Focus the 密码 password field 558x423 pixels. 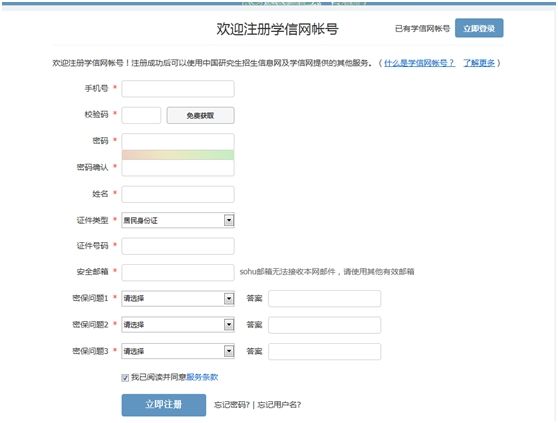pos(178,142)
